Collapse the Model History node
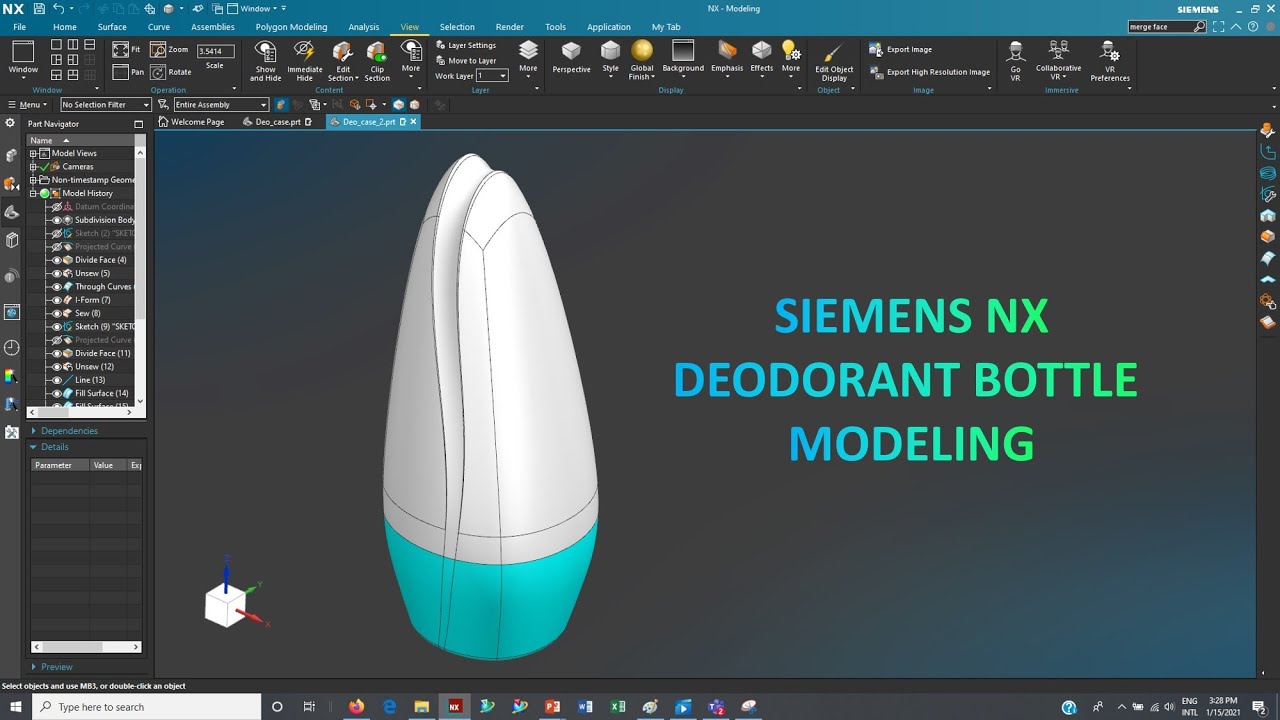 33,194
